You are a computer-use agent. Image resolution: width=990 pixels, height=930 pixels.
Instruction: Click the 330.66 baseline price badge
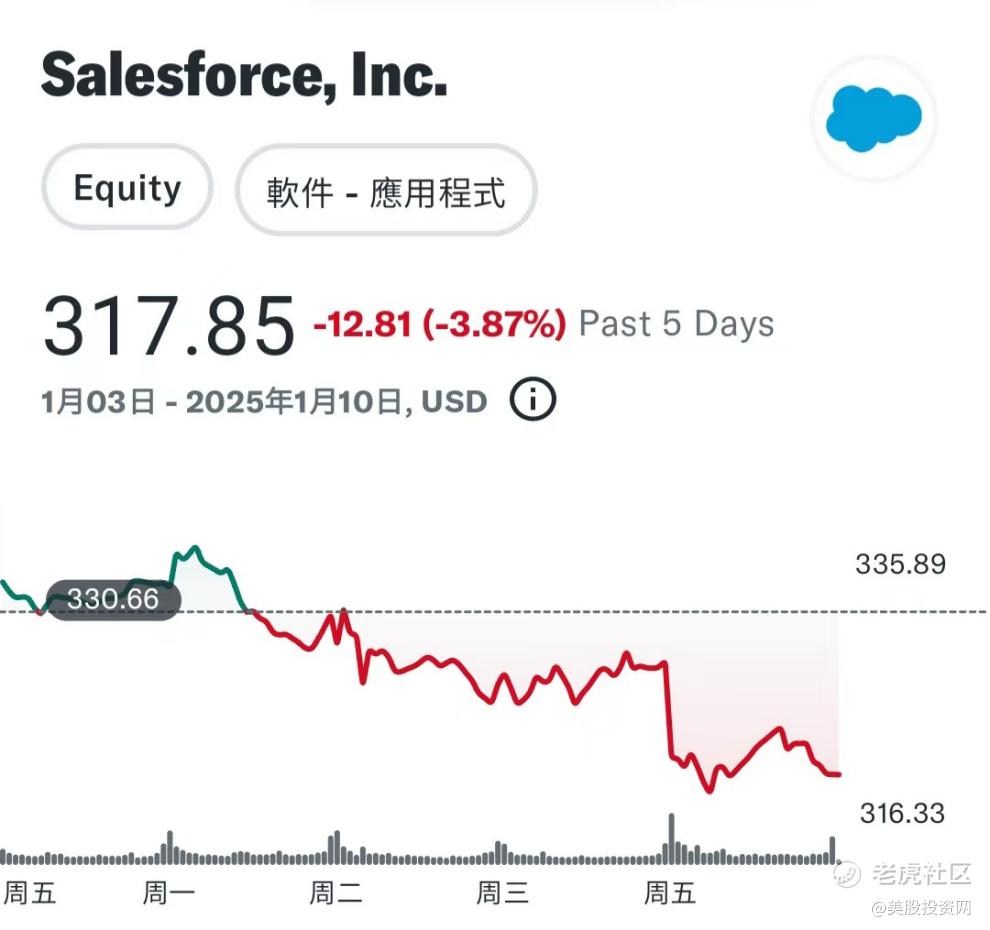112,599
